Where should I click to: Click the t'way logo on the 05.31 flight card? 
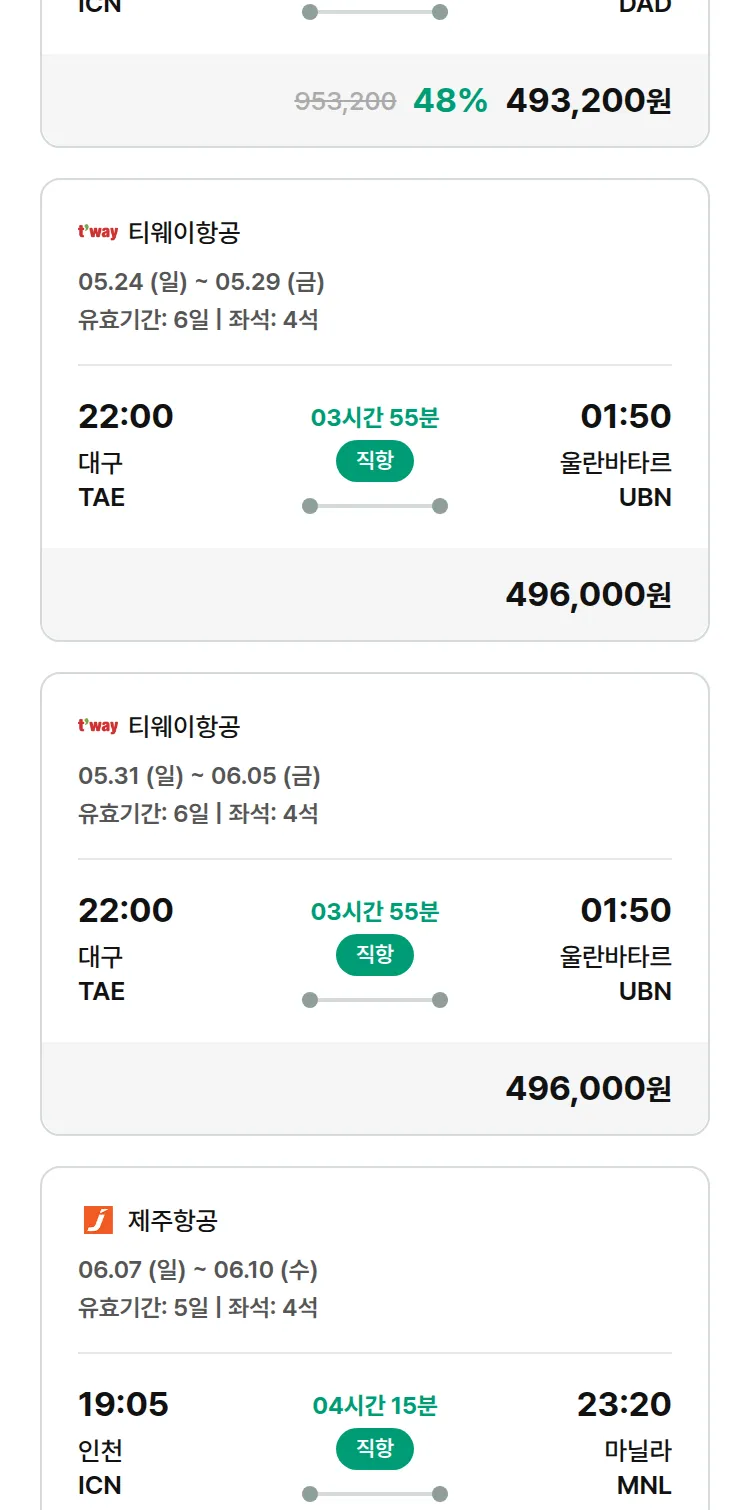[x=98, y=726]
